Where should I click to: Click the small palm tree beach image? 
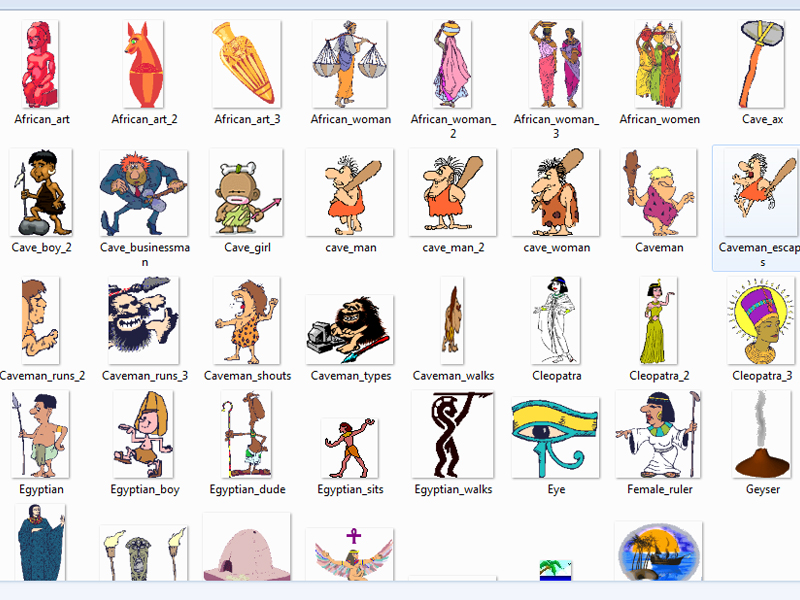556,570
